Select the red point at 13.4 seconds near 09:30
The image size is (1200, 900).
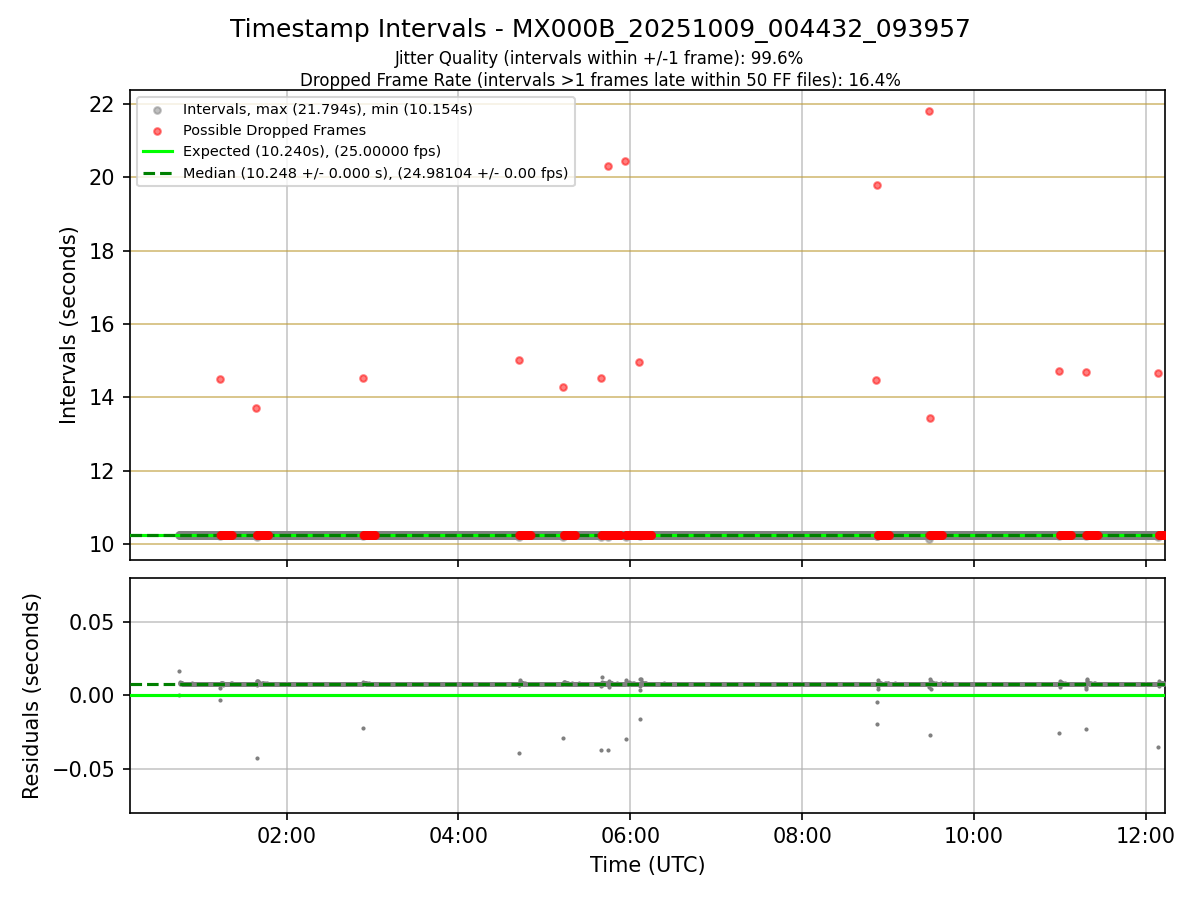930,418
